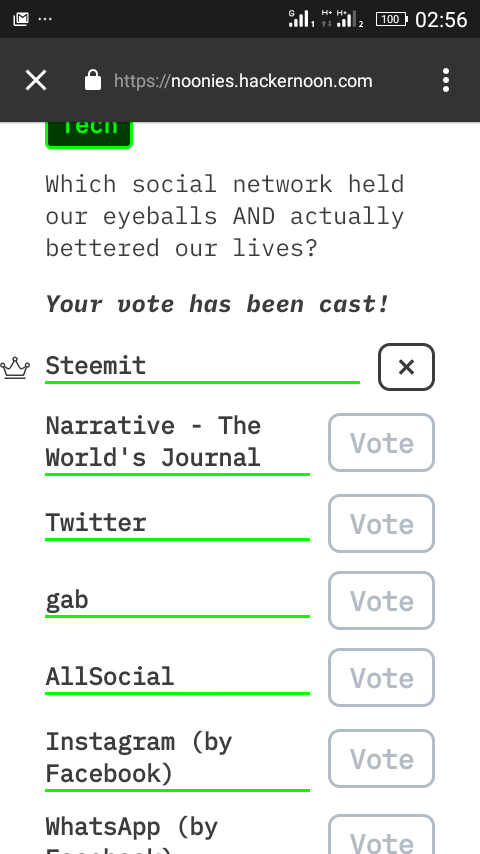Viewport: 480px width, 854px height.
Task: Tap the Gmail notification icon
Action: point(21,19)
